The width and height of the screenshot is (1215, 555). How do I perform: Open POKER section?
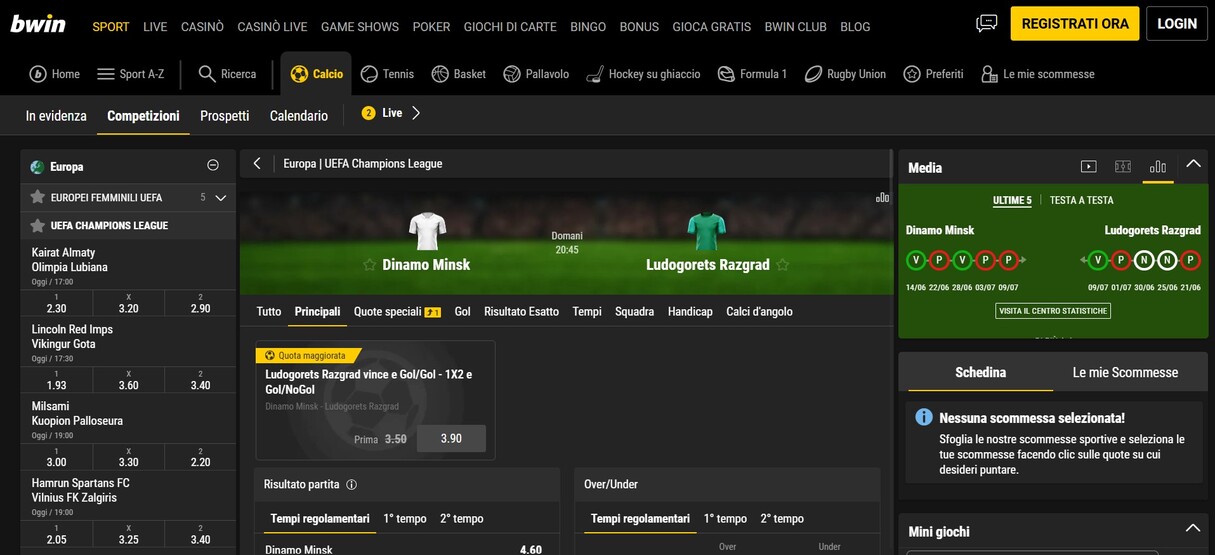(431, 27)
